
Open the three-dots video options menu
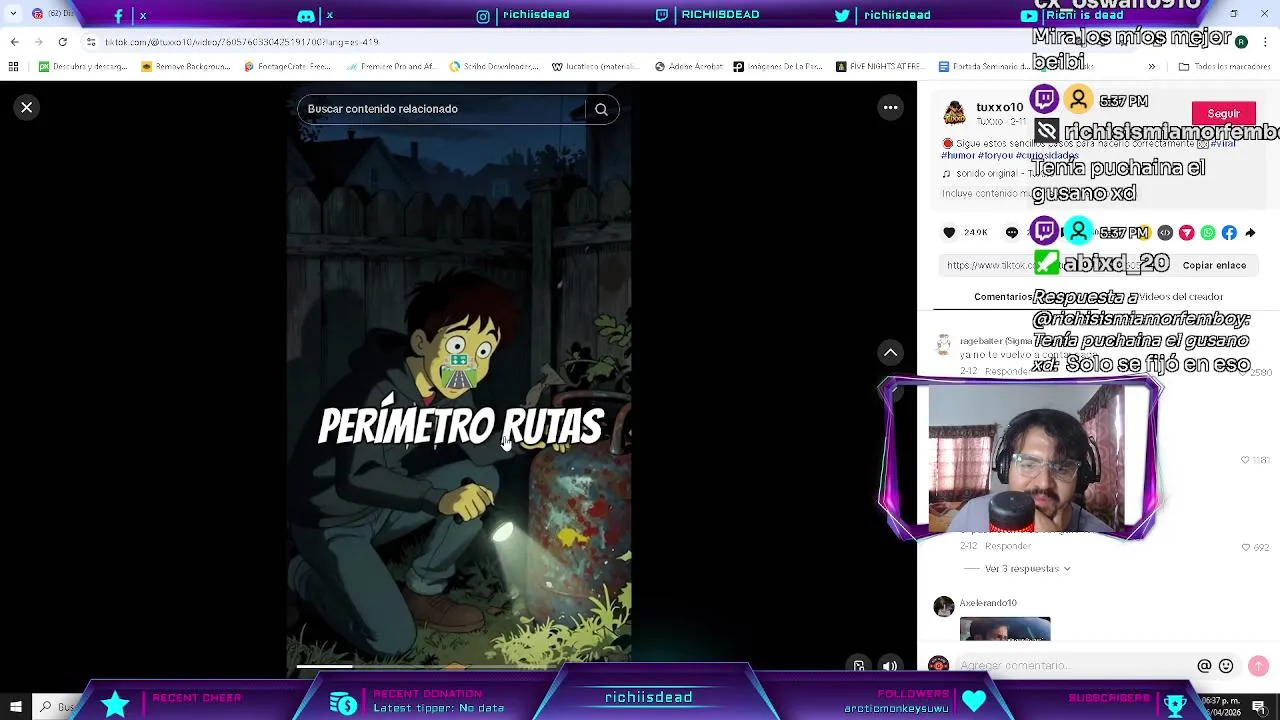pyautogui.click(x=890, y=107)
